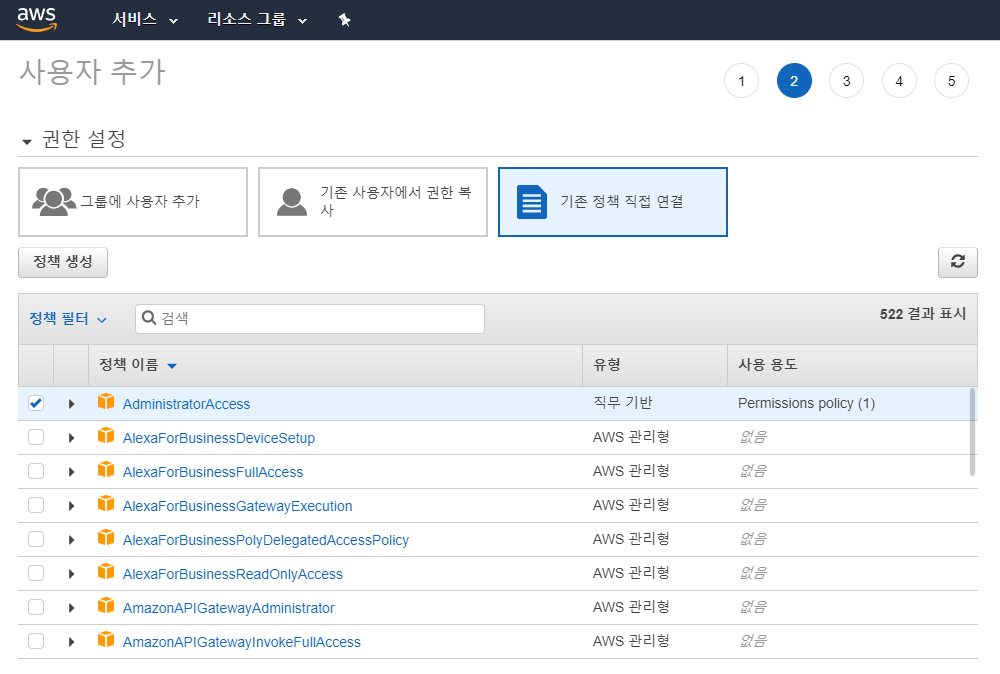Click the 정책 생성 button
1000x674 pixels.
[62, 262]
